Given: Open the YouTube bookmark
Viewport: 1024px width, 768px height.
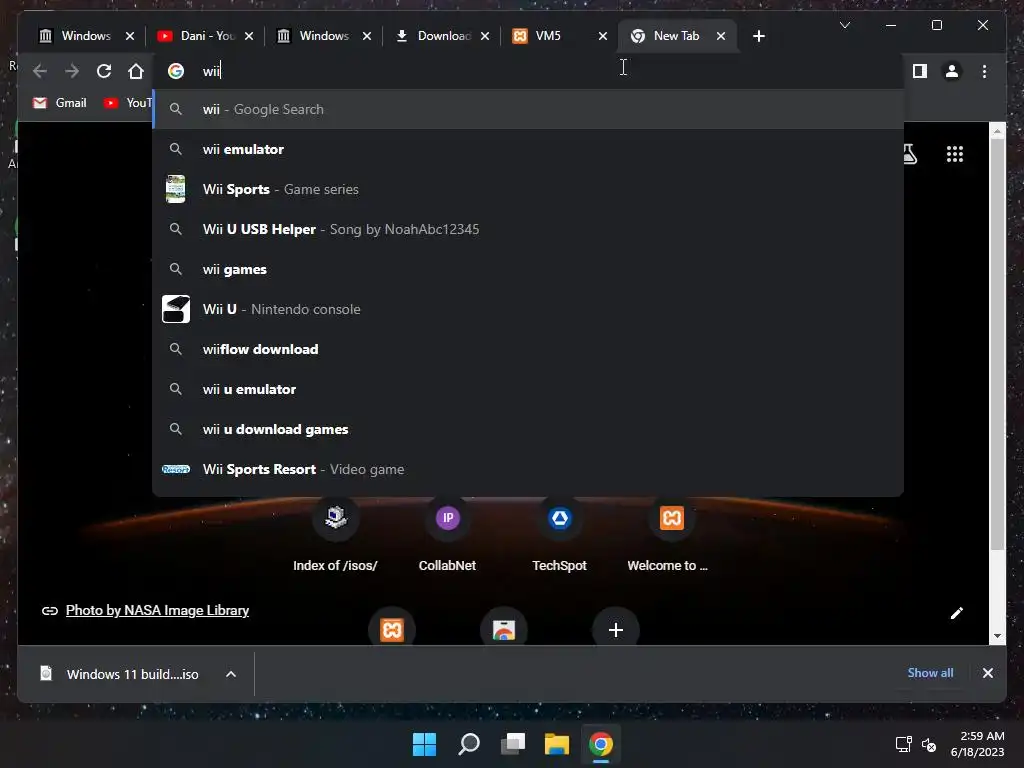Looking at the screenshot, I should (x=128, y=103).
